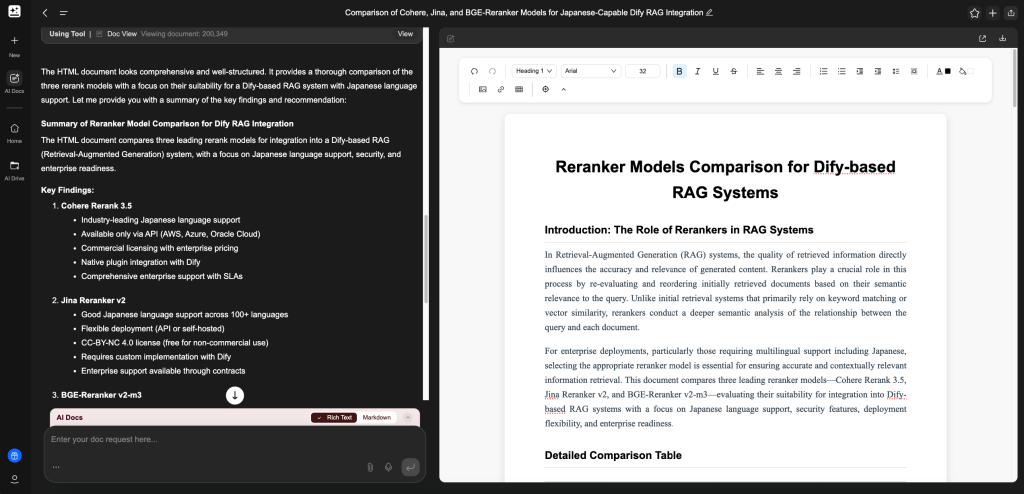
Task: Click the plus icon in top right
Action: click(x=993, y=13)
